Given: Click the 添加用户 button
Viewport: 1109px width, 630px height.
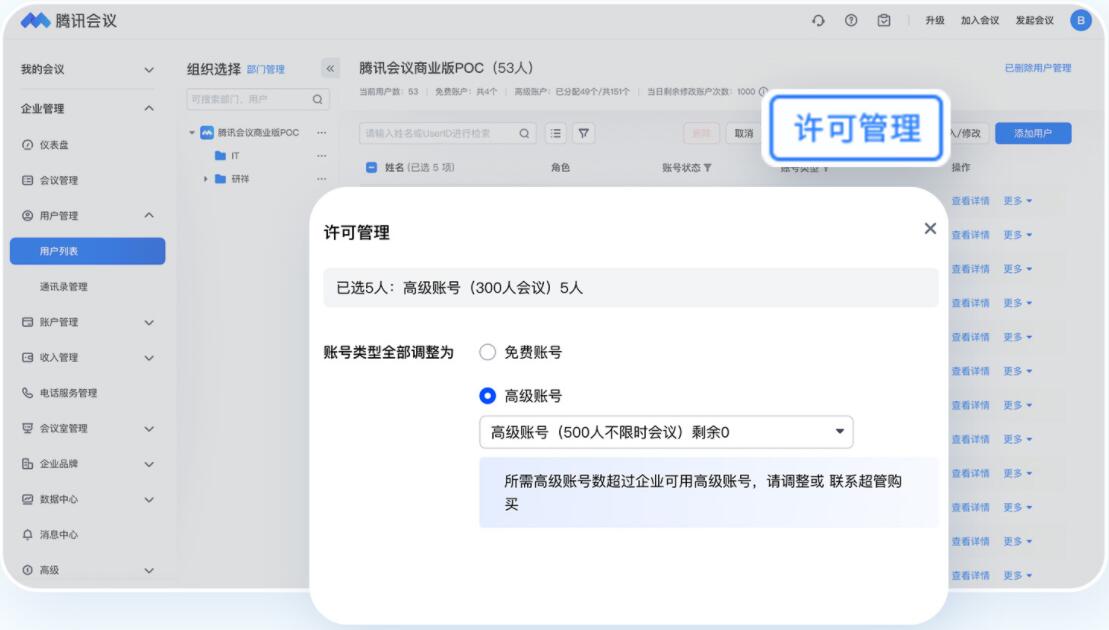Looking at the screenshot, I should [1033, 134].
